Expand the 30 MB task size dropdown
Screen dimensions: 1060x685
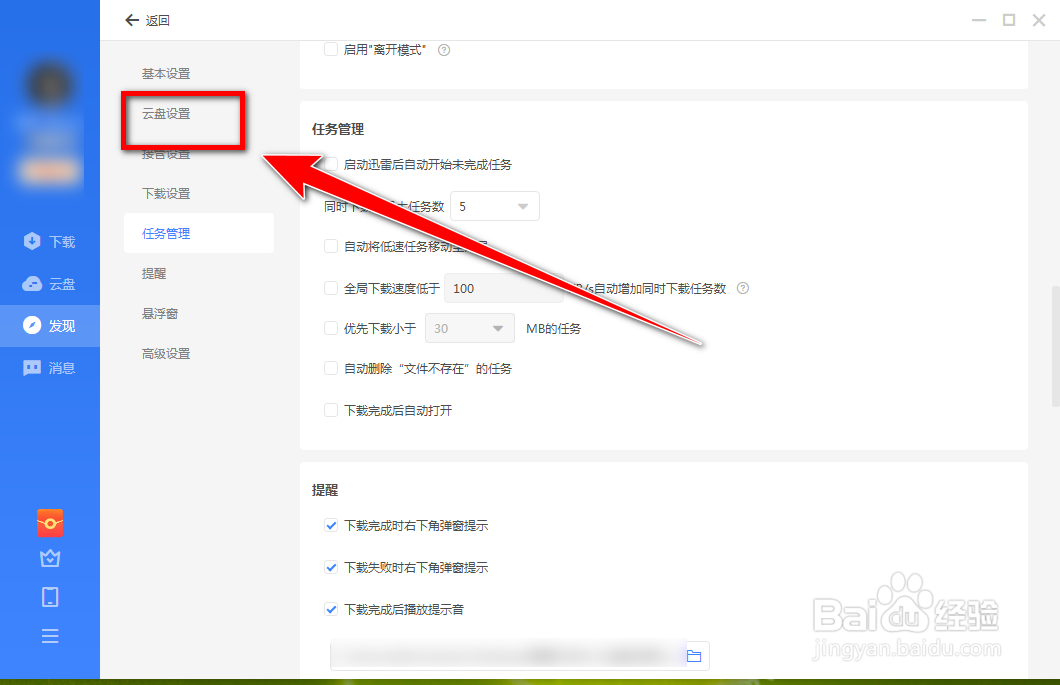[470, 328]
